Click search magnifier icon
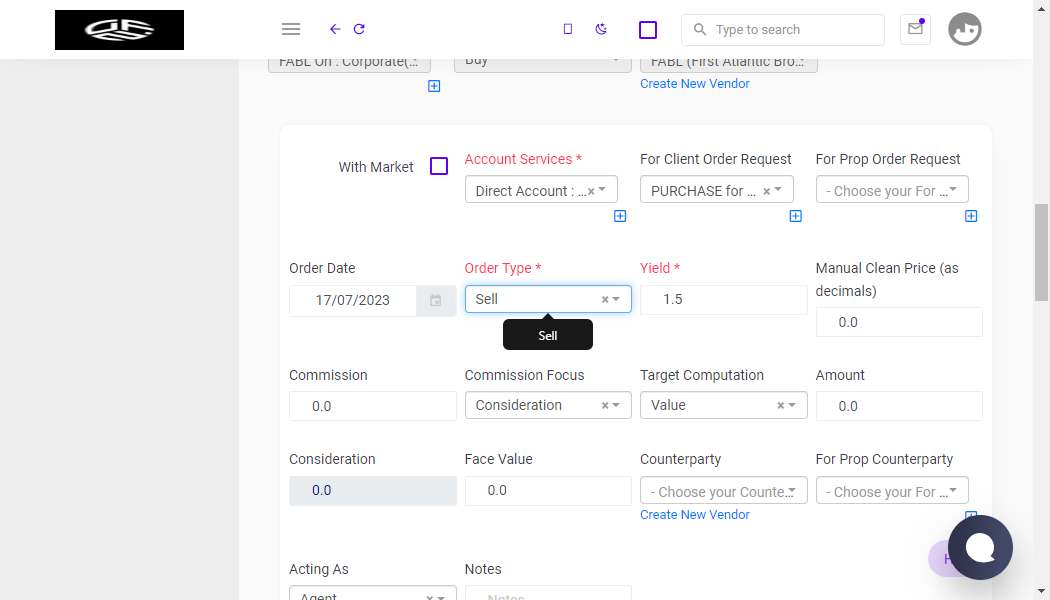1050x600 pixels. 700,29
